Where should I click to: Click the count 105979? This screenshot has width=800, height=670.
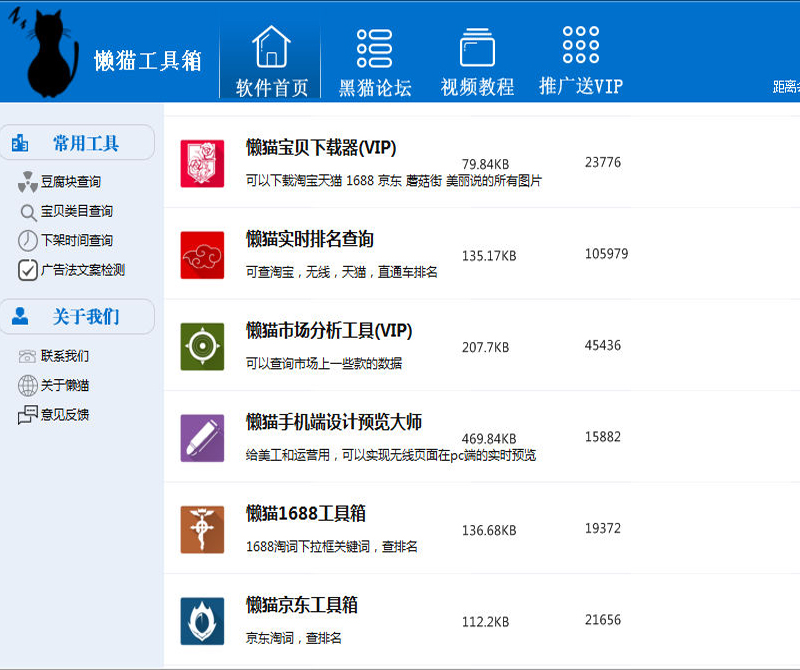(x=606, y=254)
